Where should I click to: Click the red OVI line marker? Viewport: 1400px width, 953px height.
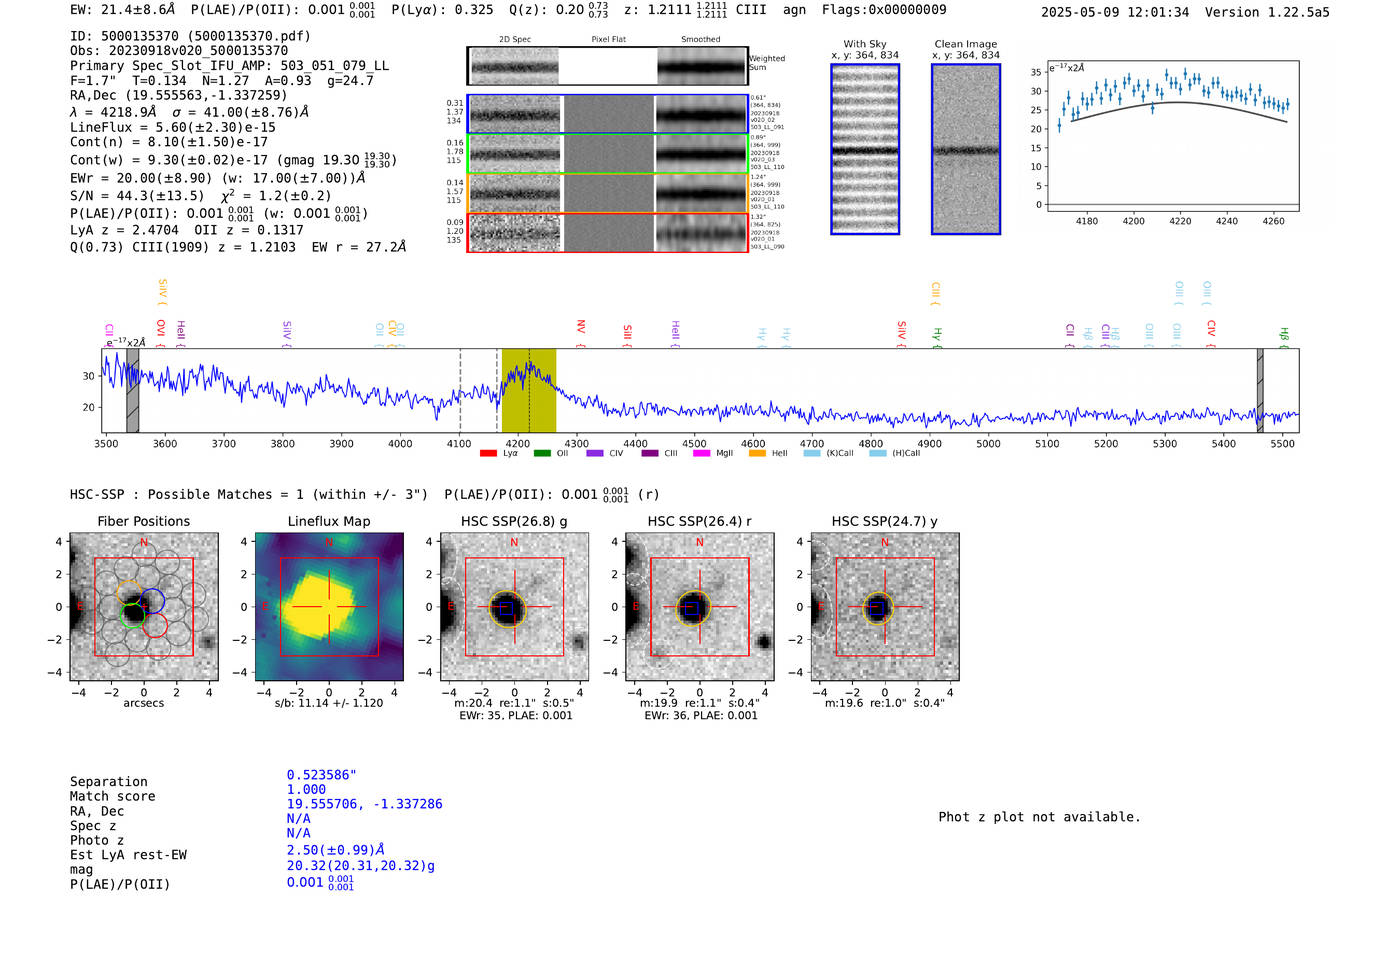pyautogui.click(x=161, y=333)
